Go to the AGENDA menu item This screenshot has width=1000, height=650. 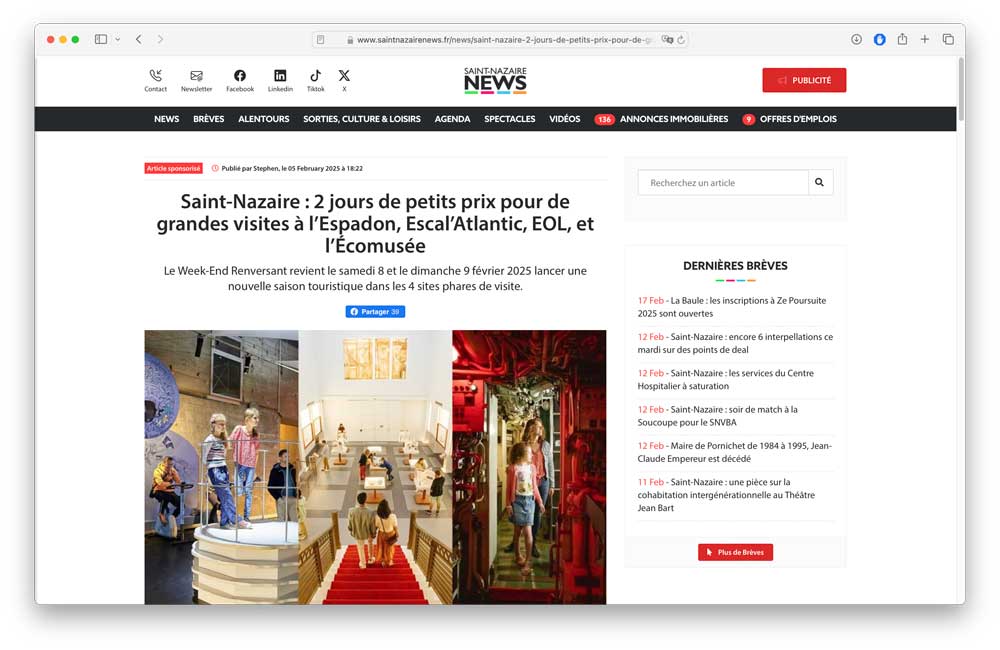click(452, 119)
